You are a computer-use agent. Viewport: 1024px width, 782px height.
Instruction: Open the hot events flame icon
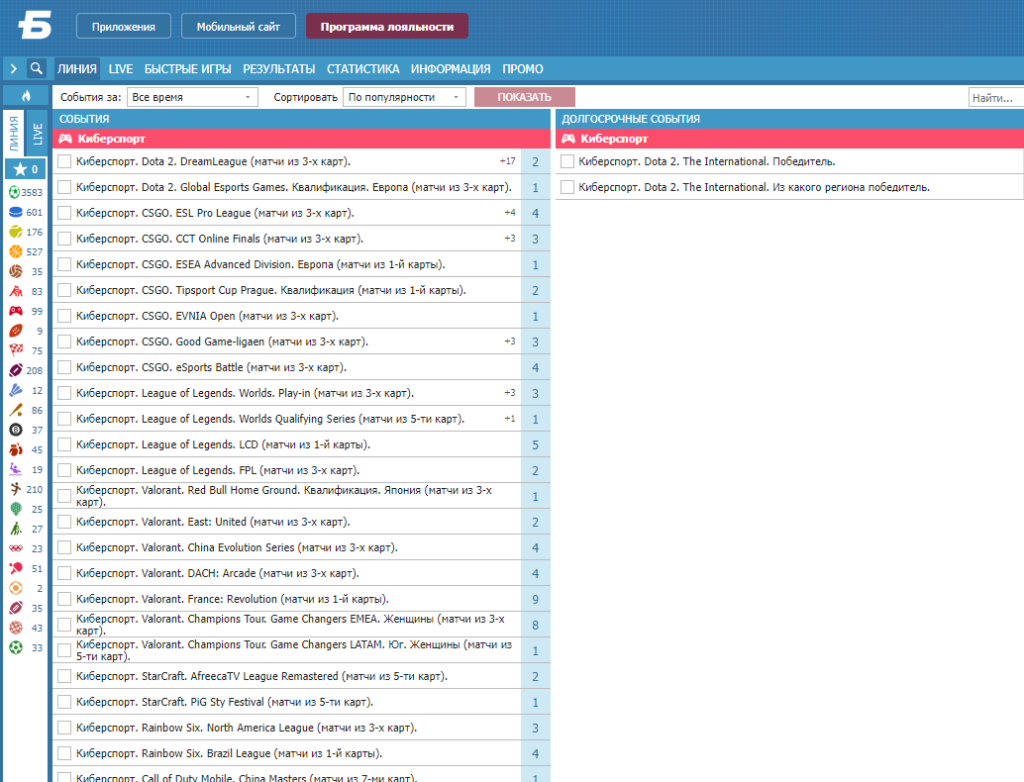26,96
